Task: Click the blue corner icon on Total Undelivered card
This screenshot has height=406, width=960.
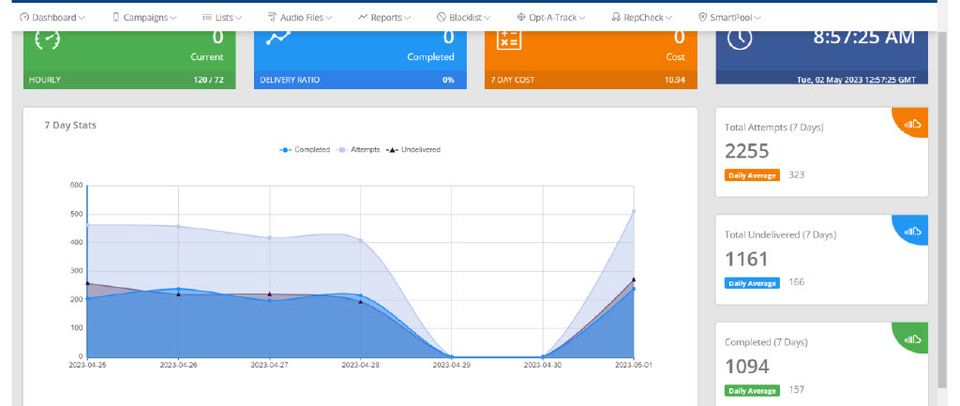Action: (x=911, y=231)
